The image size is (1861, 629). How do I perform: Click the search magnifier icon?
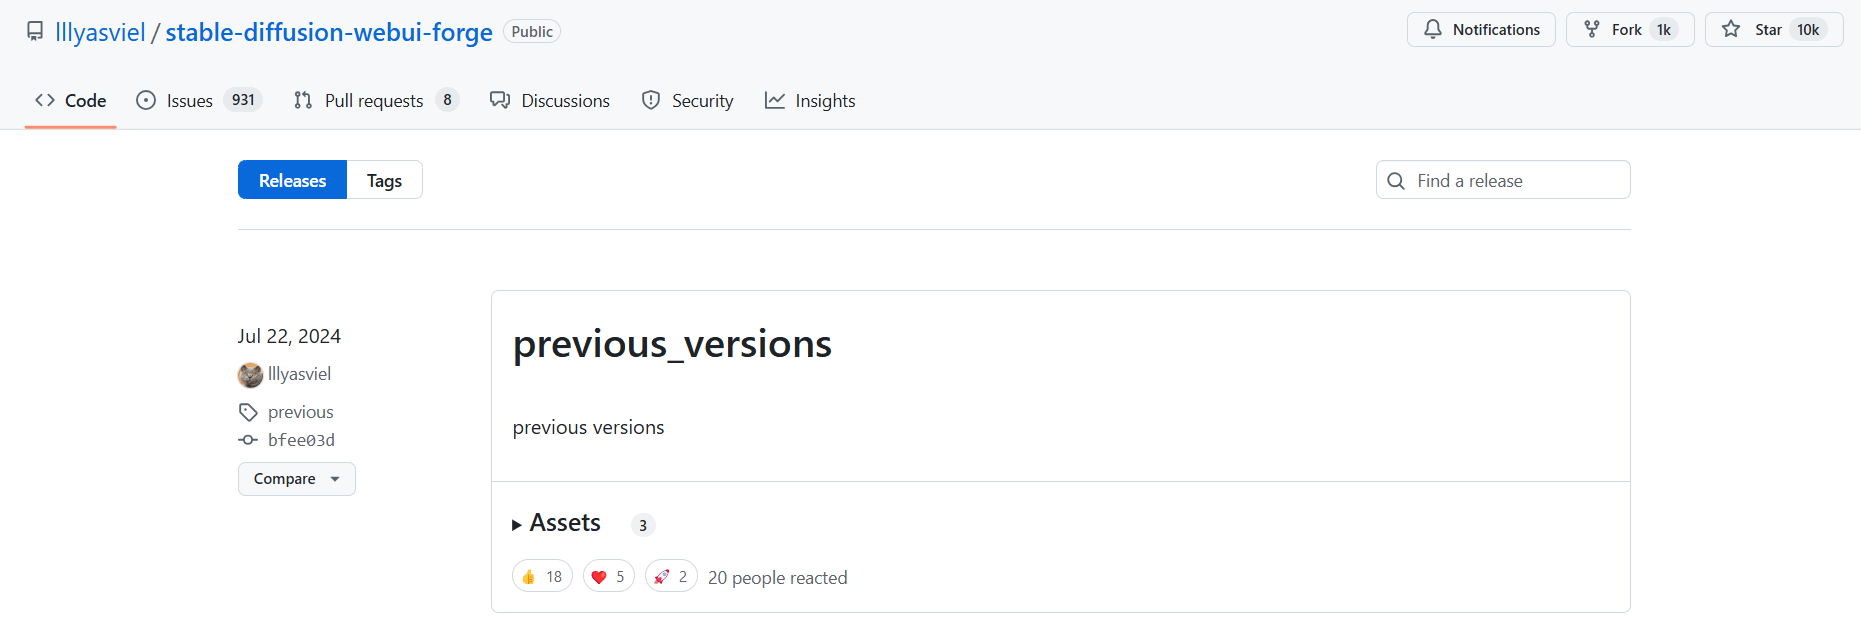[1396, 181]
